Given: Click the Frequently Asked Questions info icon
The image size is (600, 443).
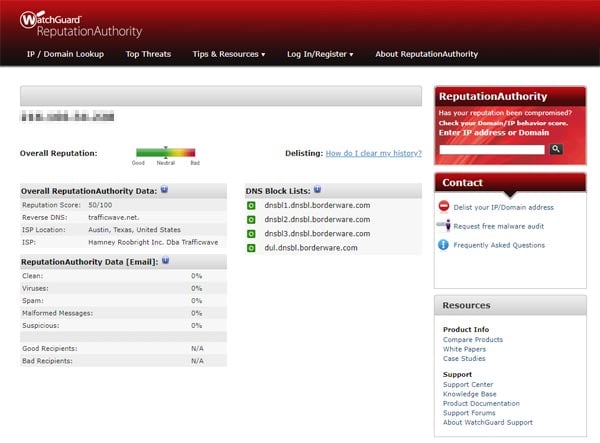Looking at the screenshot, I should pyautogui.click(x=444, y=244).
